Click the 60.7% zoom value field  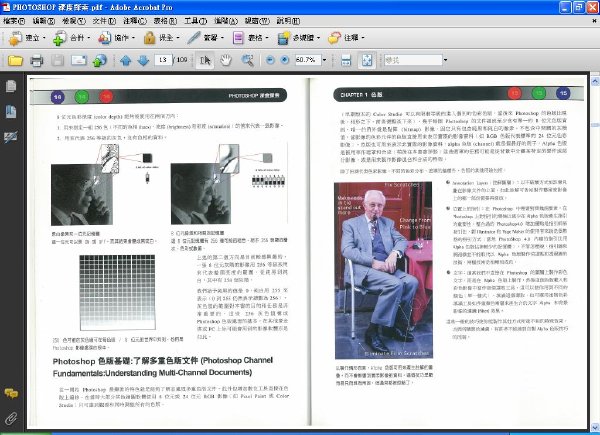tap(307, 60)
